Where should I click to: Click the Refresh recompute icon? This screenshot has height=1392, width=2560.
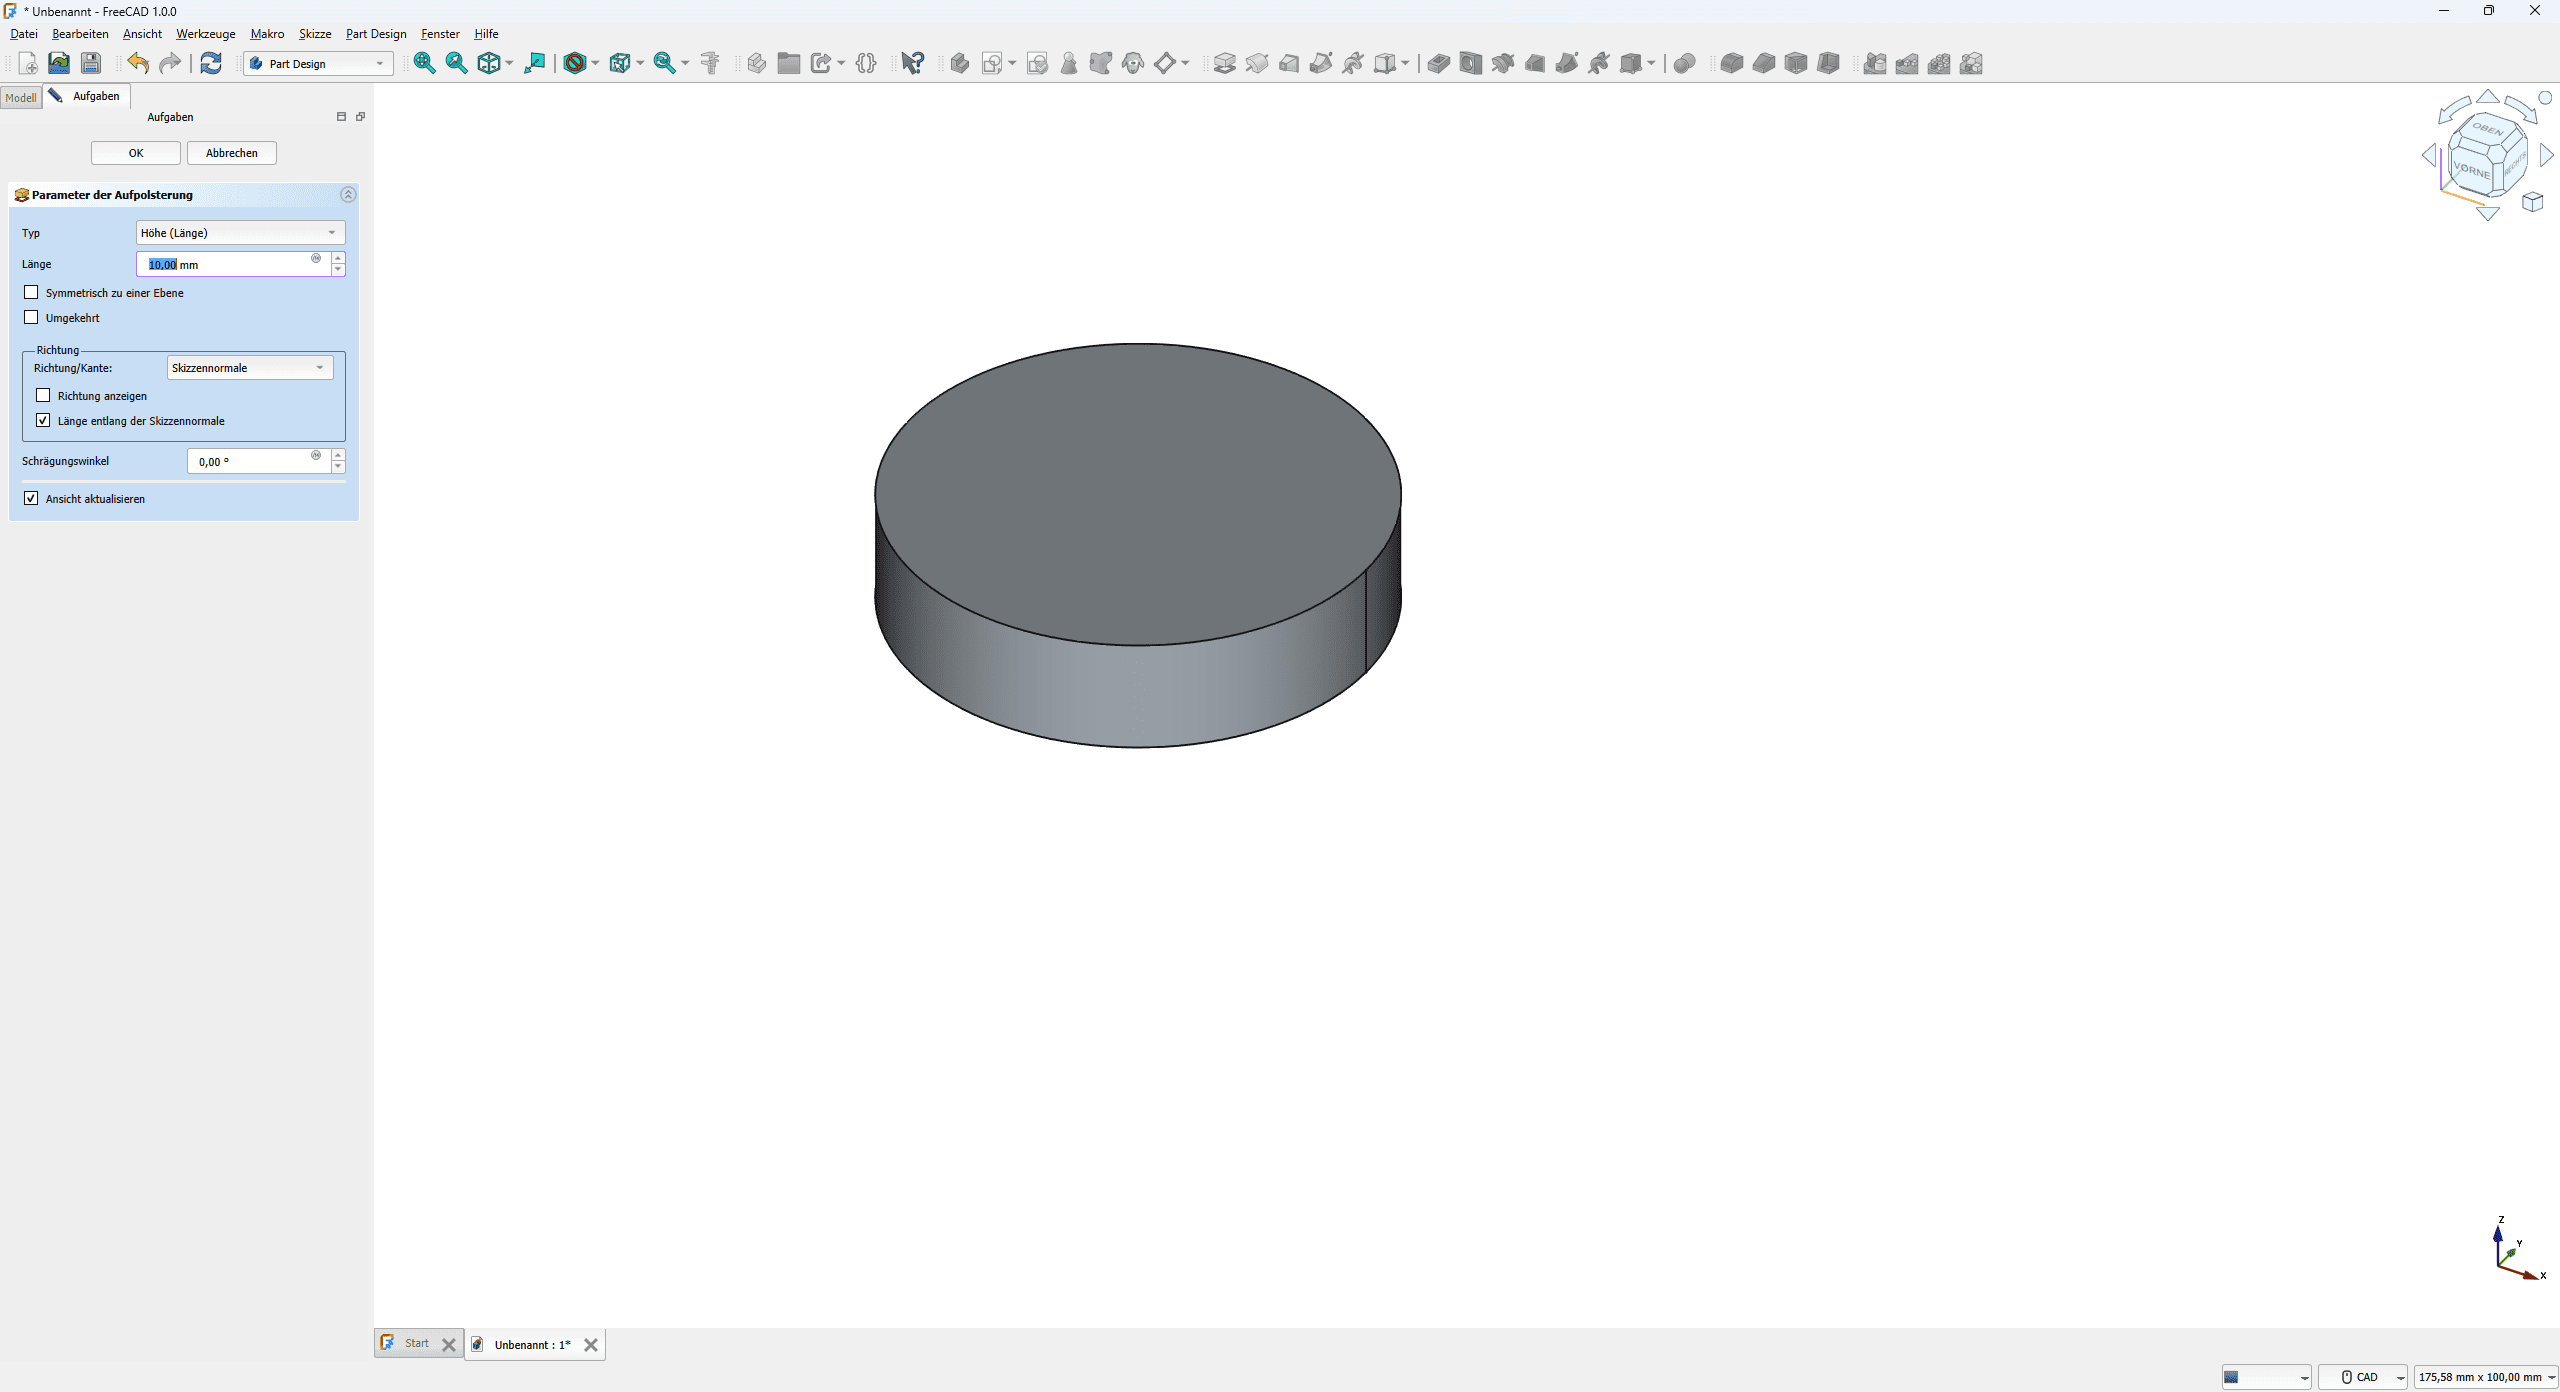click(x=211, y=64)
